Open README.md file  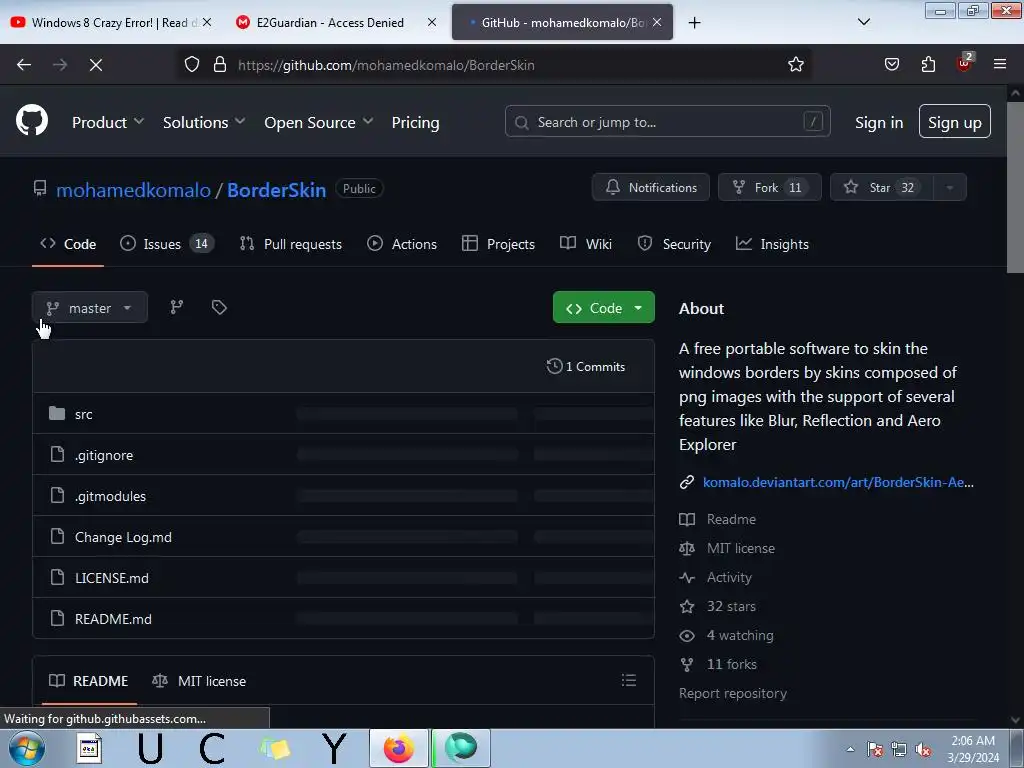pyautogui.click(x=113, y=619)
